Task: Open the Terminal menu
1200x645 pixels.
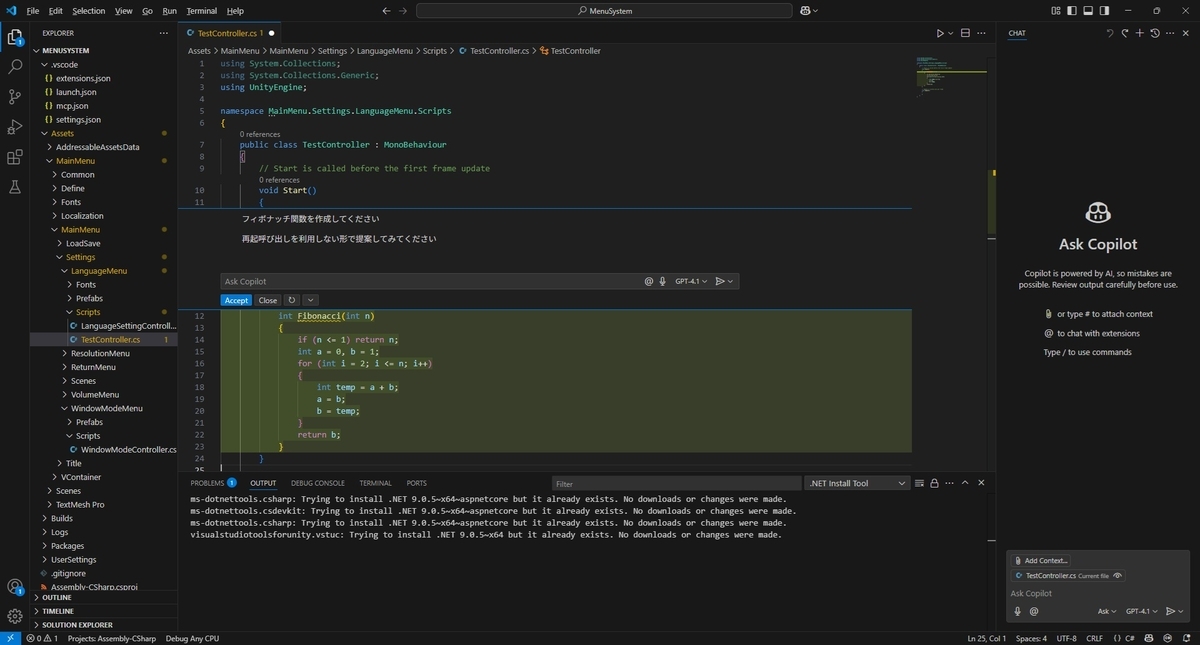Action: pyautogui.click(x=201, y=11)
